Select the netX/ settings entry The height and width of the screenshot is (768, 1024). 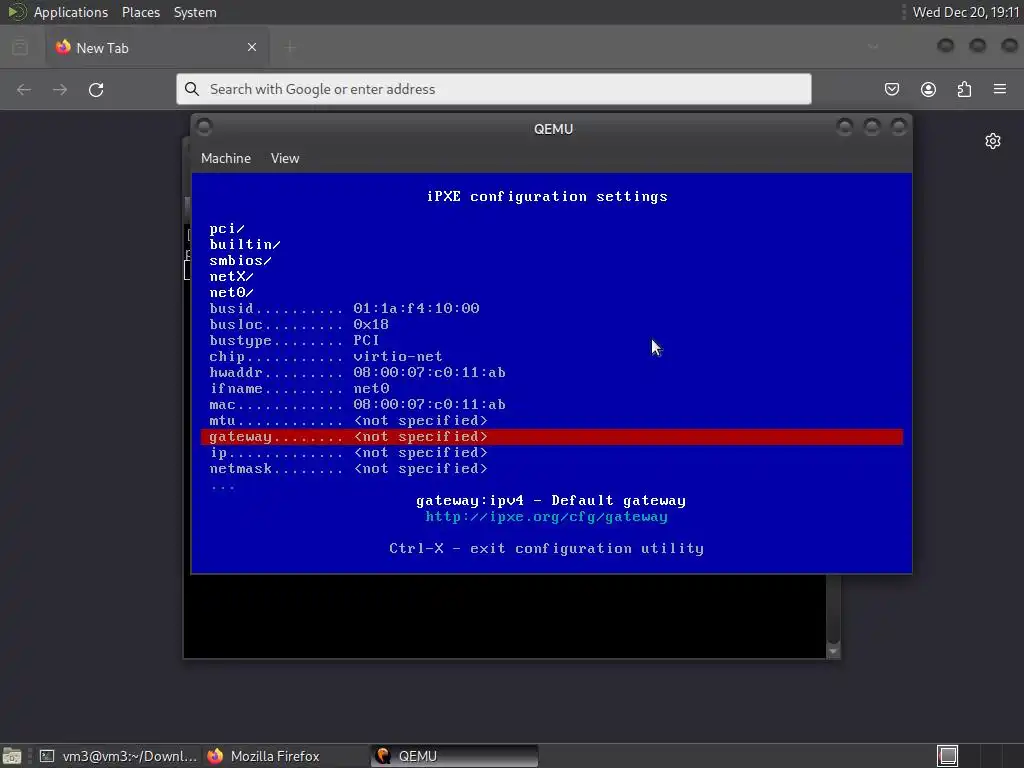231,276
